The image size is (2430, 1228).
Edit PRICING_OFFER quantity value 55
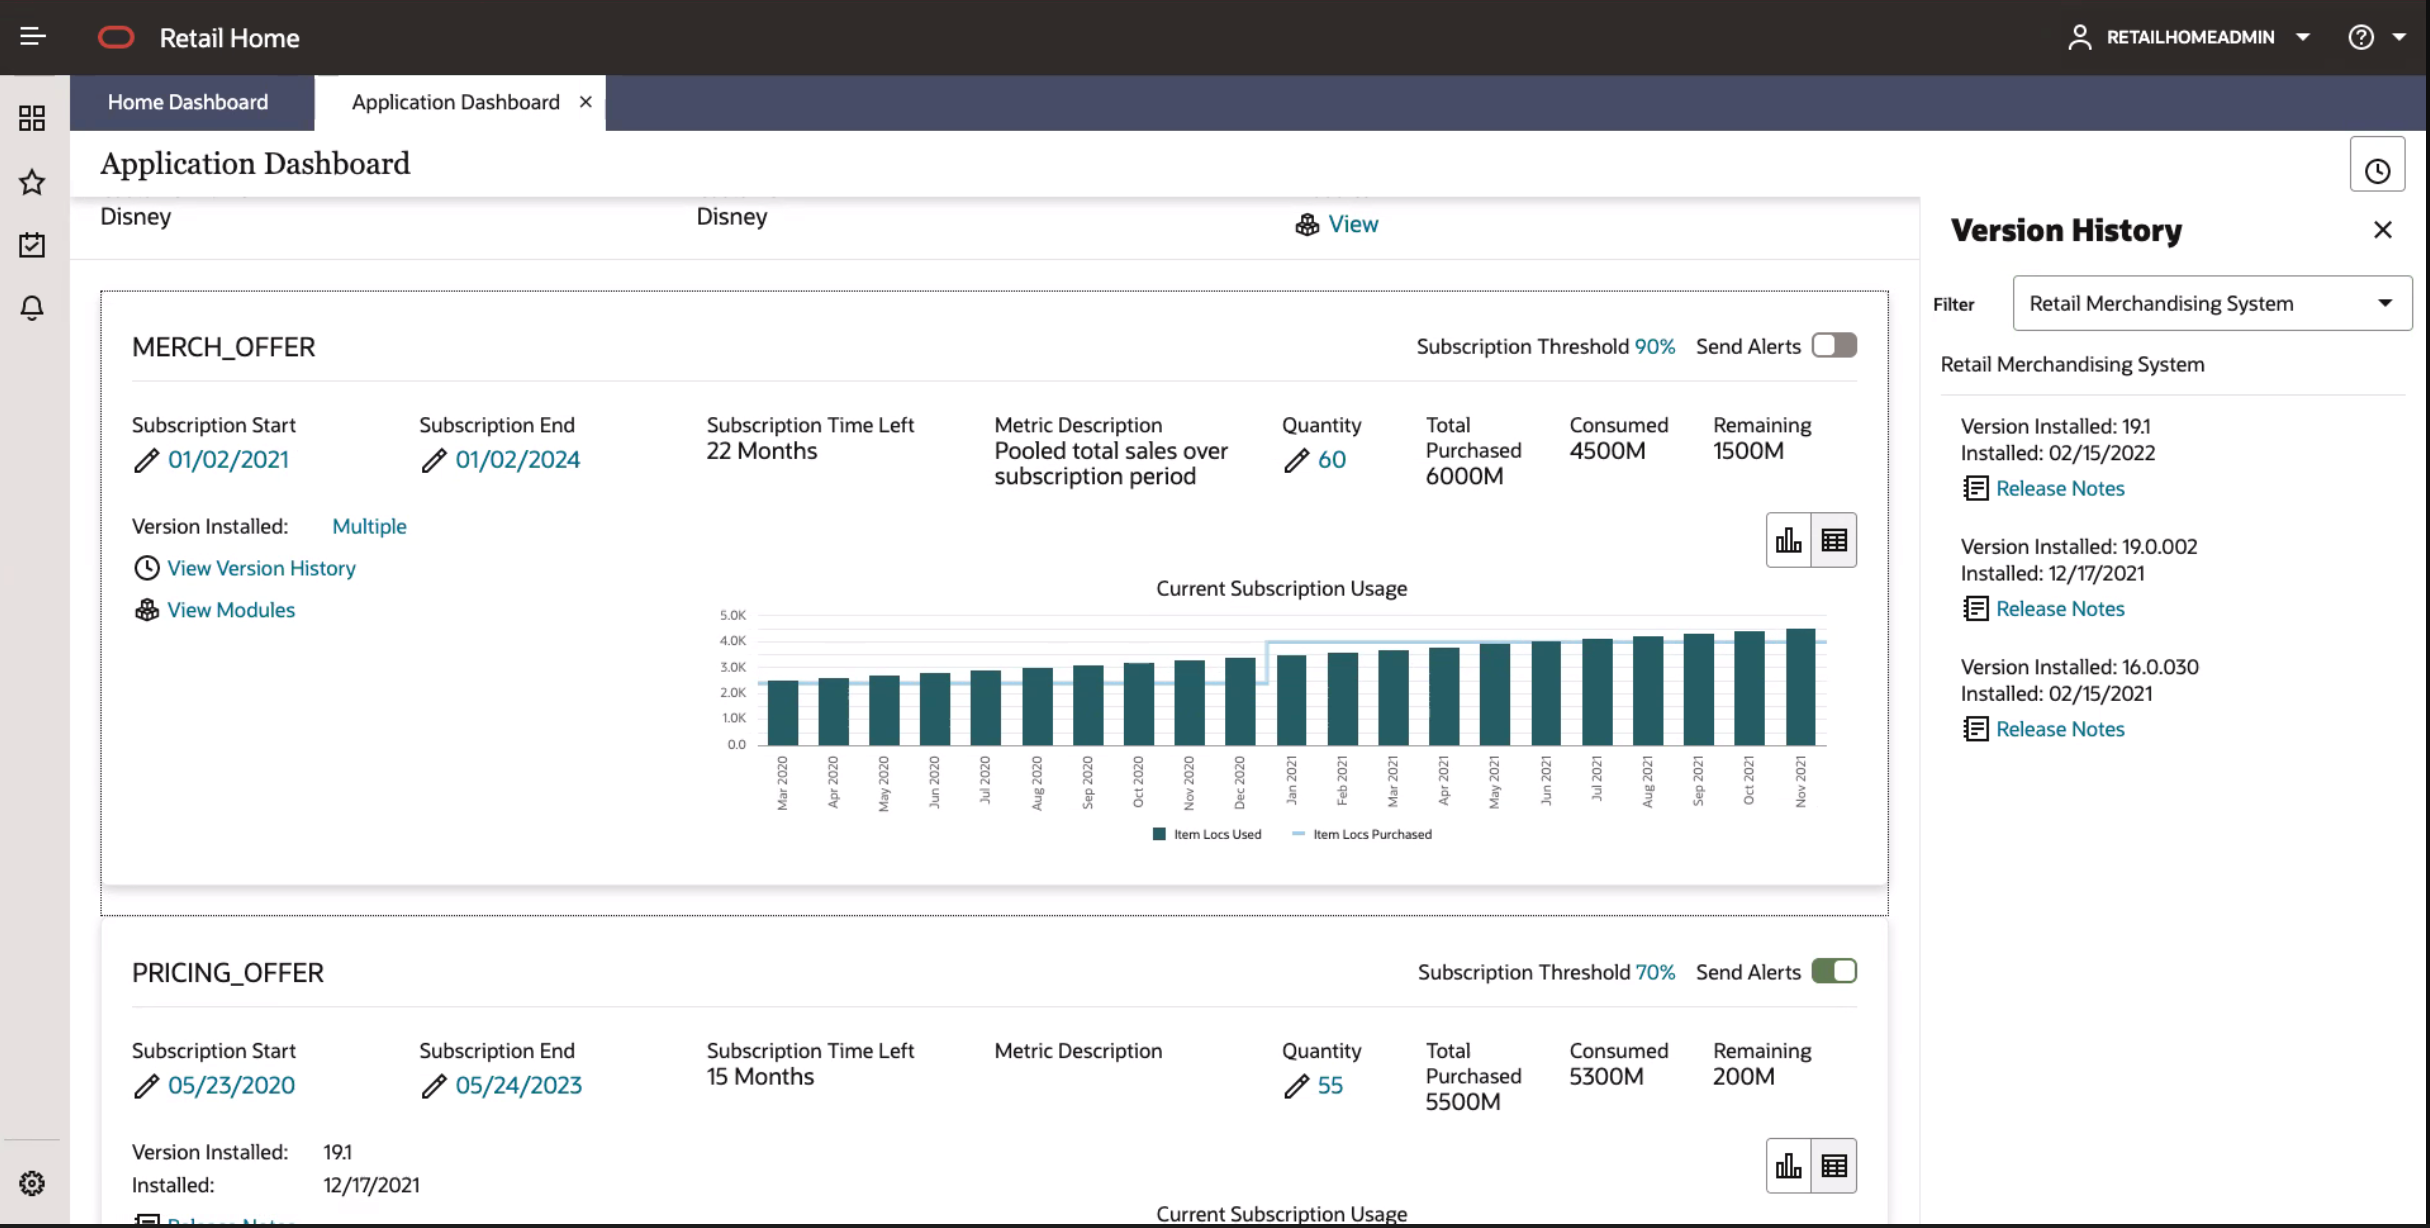pyautogui.click(x=1330, y=1086)
